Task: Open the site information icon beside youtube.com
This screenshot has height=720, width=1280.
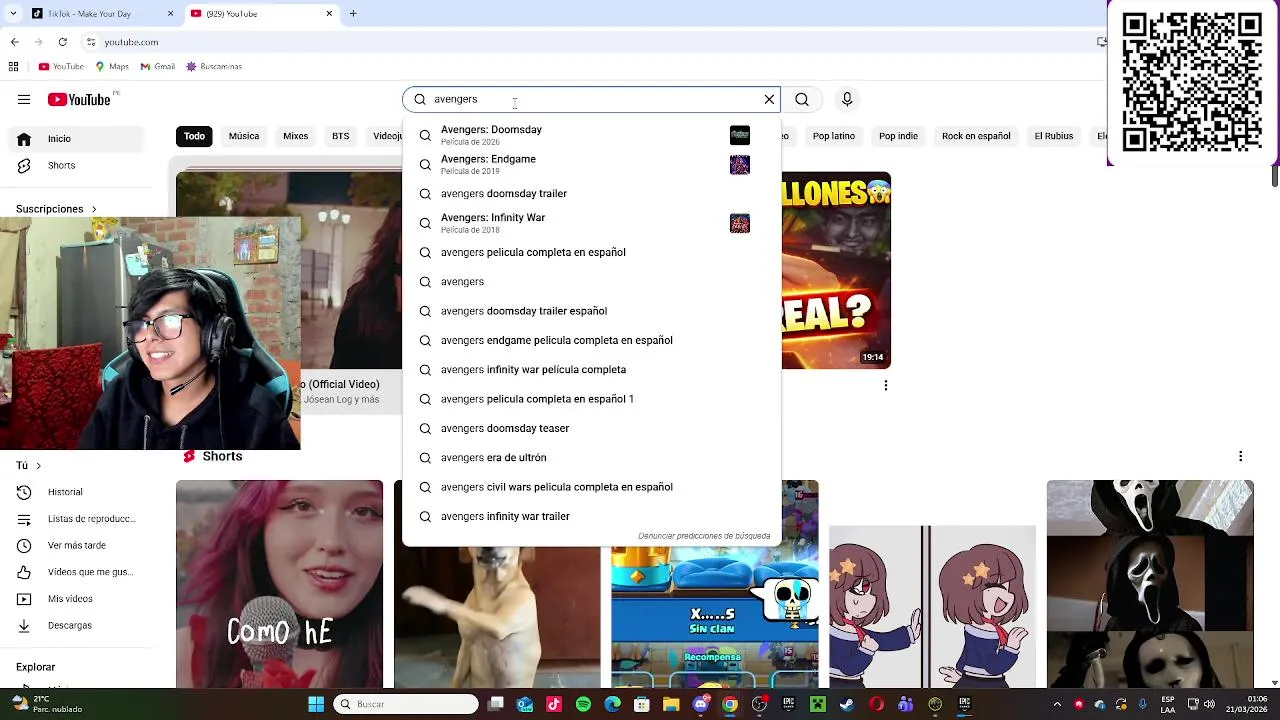Action: click(91, 42)
